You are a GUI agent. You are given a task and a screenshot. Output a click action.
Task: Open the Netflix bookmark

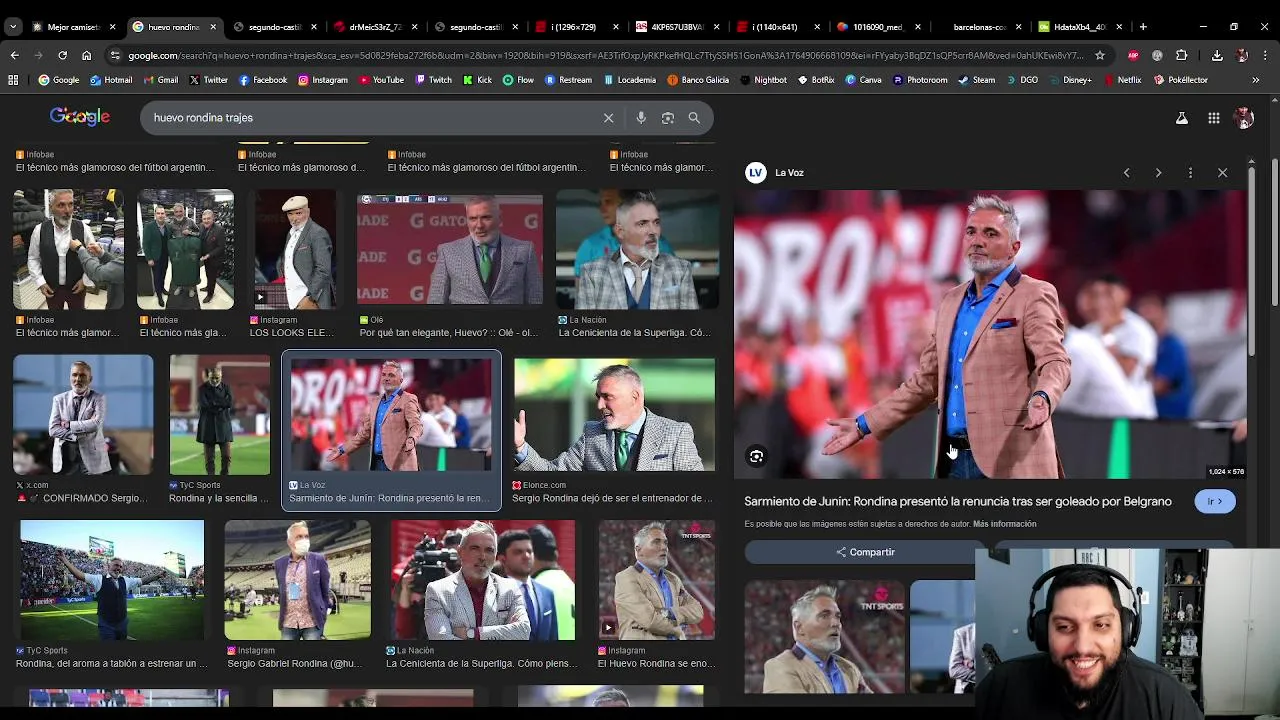[x=1122, y=80]
